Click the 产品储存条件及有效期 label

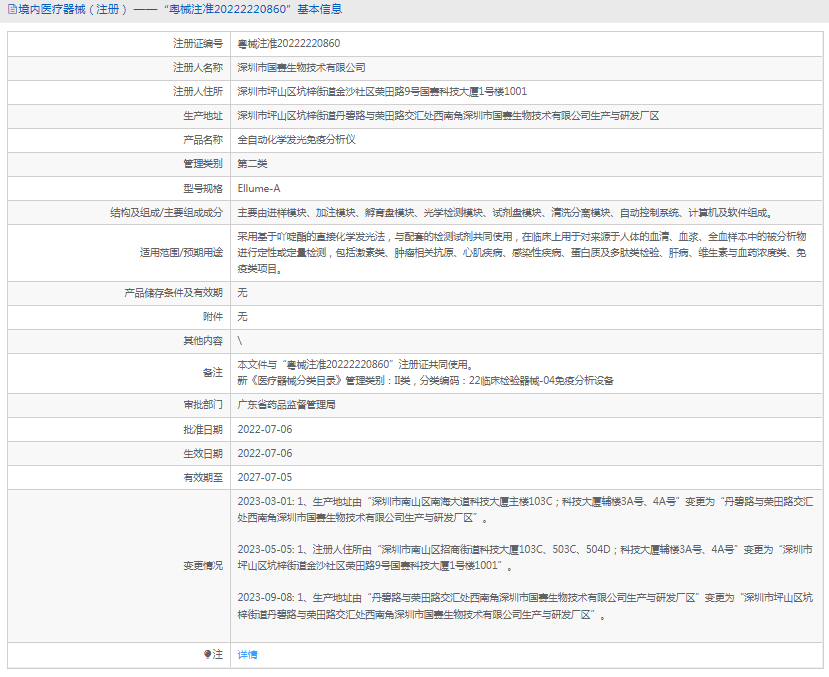click(x=173, y=293)
